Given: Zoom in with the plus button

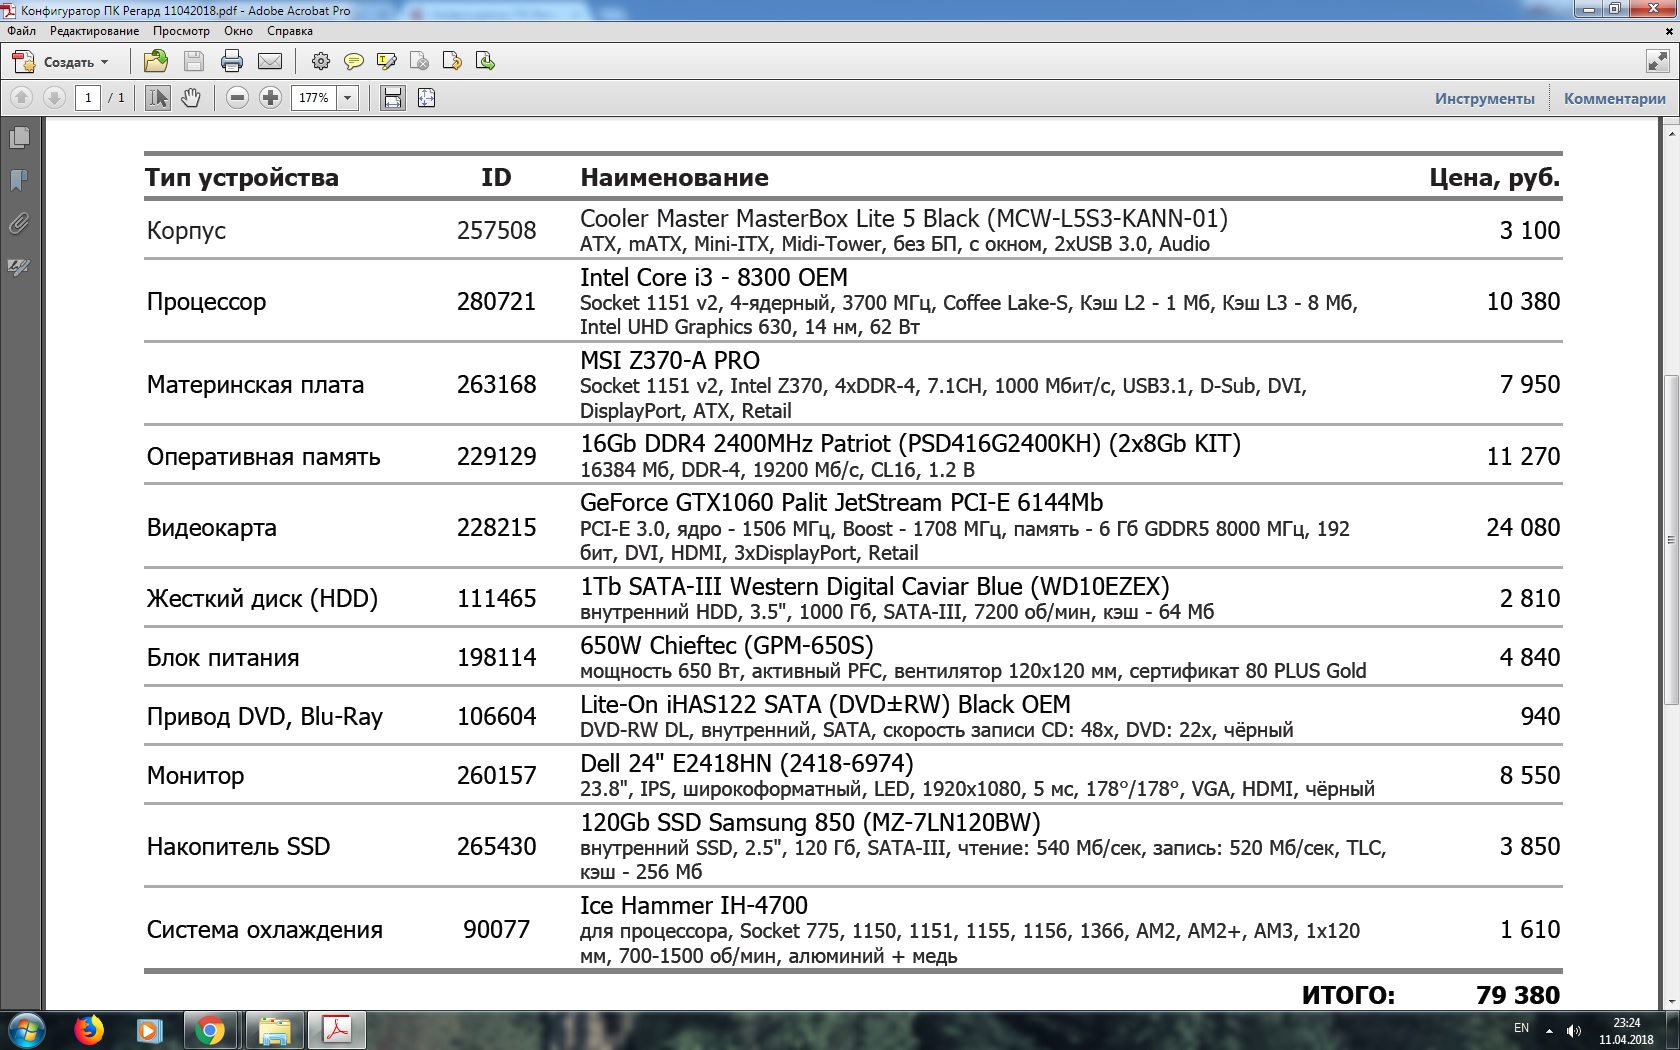Looking at the screenshot, I should pyautogui.click(x=270, y=98).
